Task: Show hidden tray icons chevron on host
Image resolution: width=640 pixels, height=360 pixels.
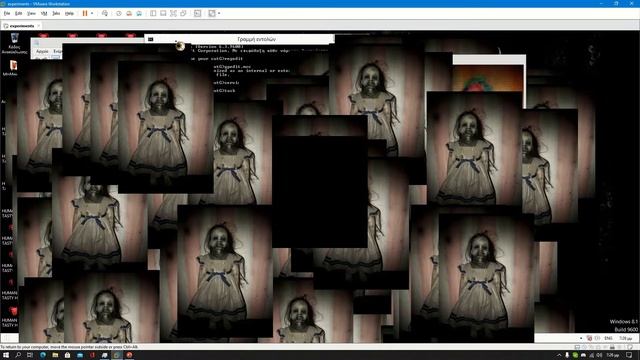Action: pyautogui.click(x=559, y=355)
